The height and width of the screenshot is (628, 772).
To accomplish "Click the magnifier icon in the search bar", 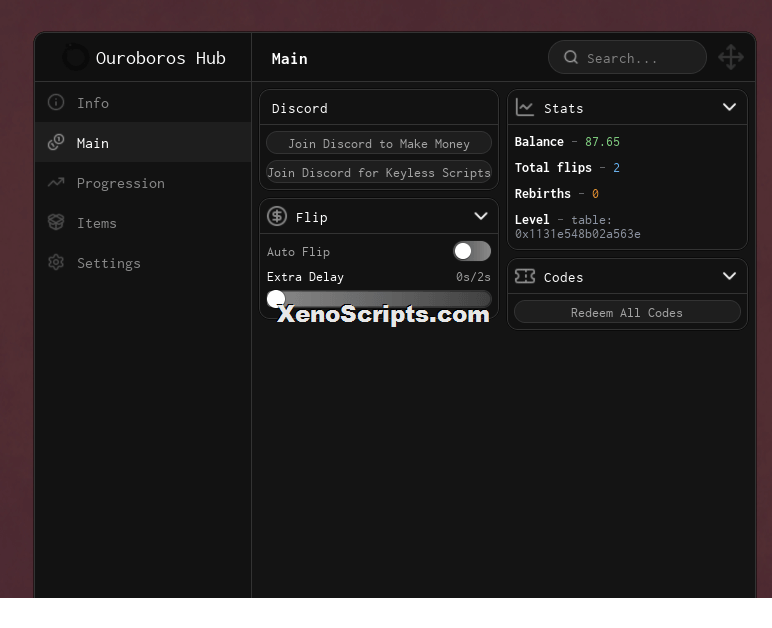I will [x=571, y=57].
